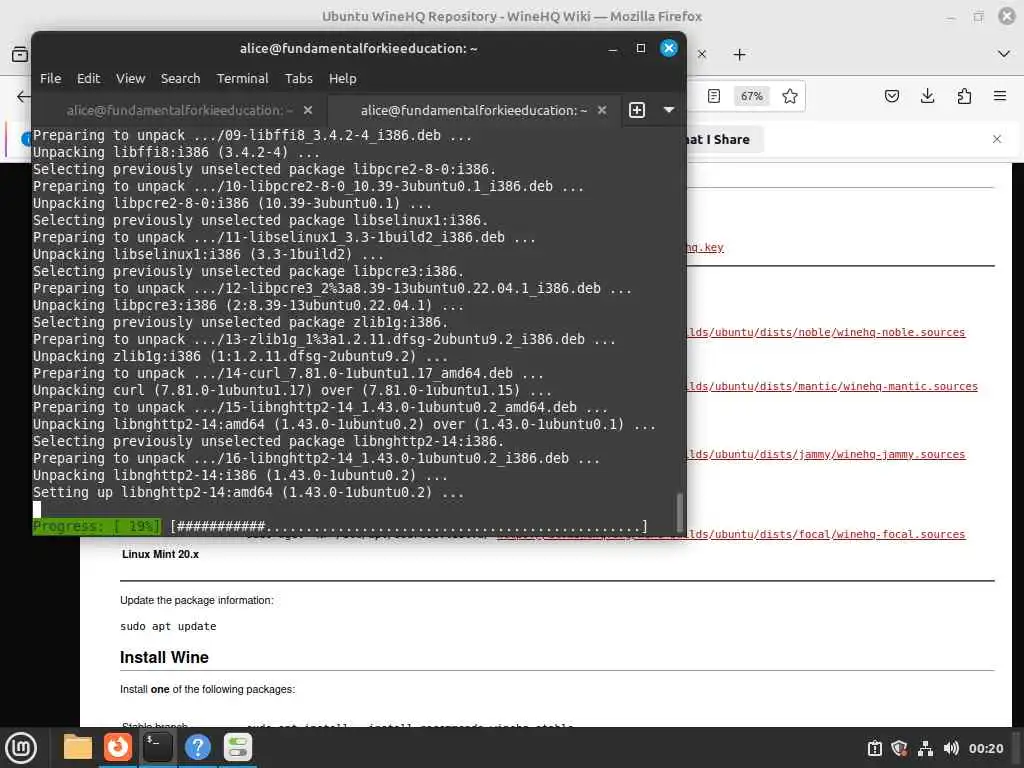Open the winehq-noble.sources link
The image size is (1024, 768).
(825, 332)
